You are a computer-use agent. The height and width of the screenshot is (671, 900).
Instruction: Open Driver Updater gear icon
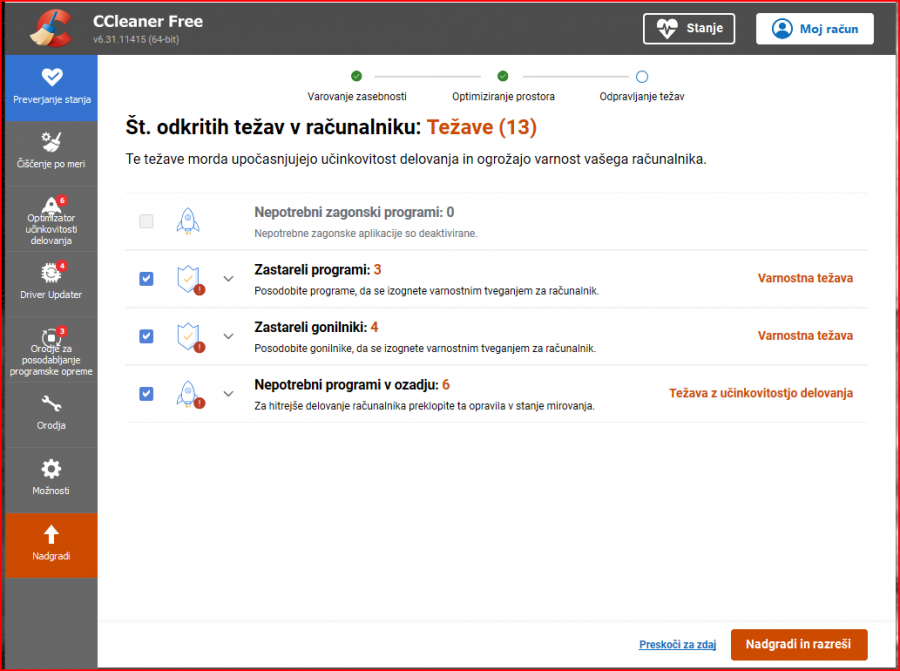(x=51, y=273)
